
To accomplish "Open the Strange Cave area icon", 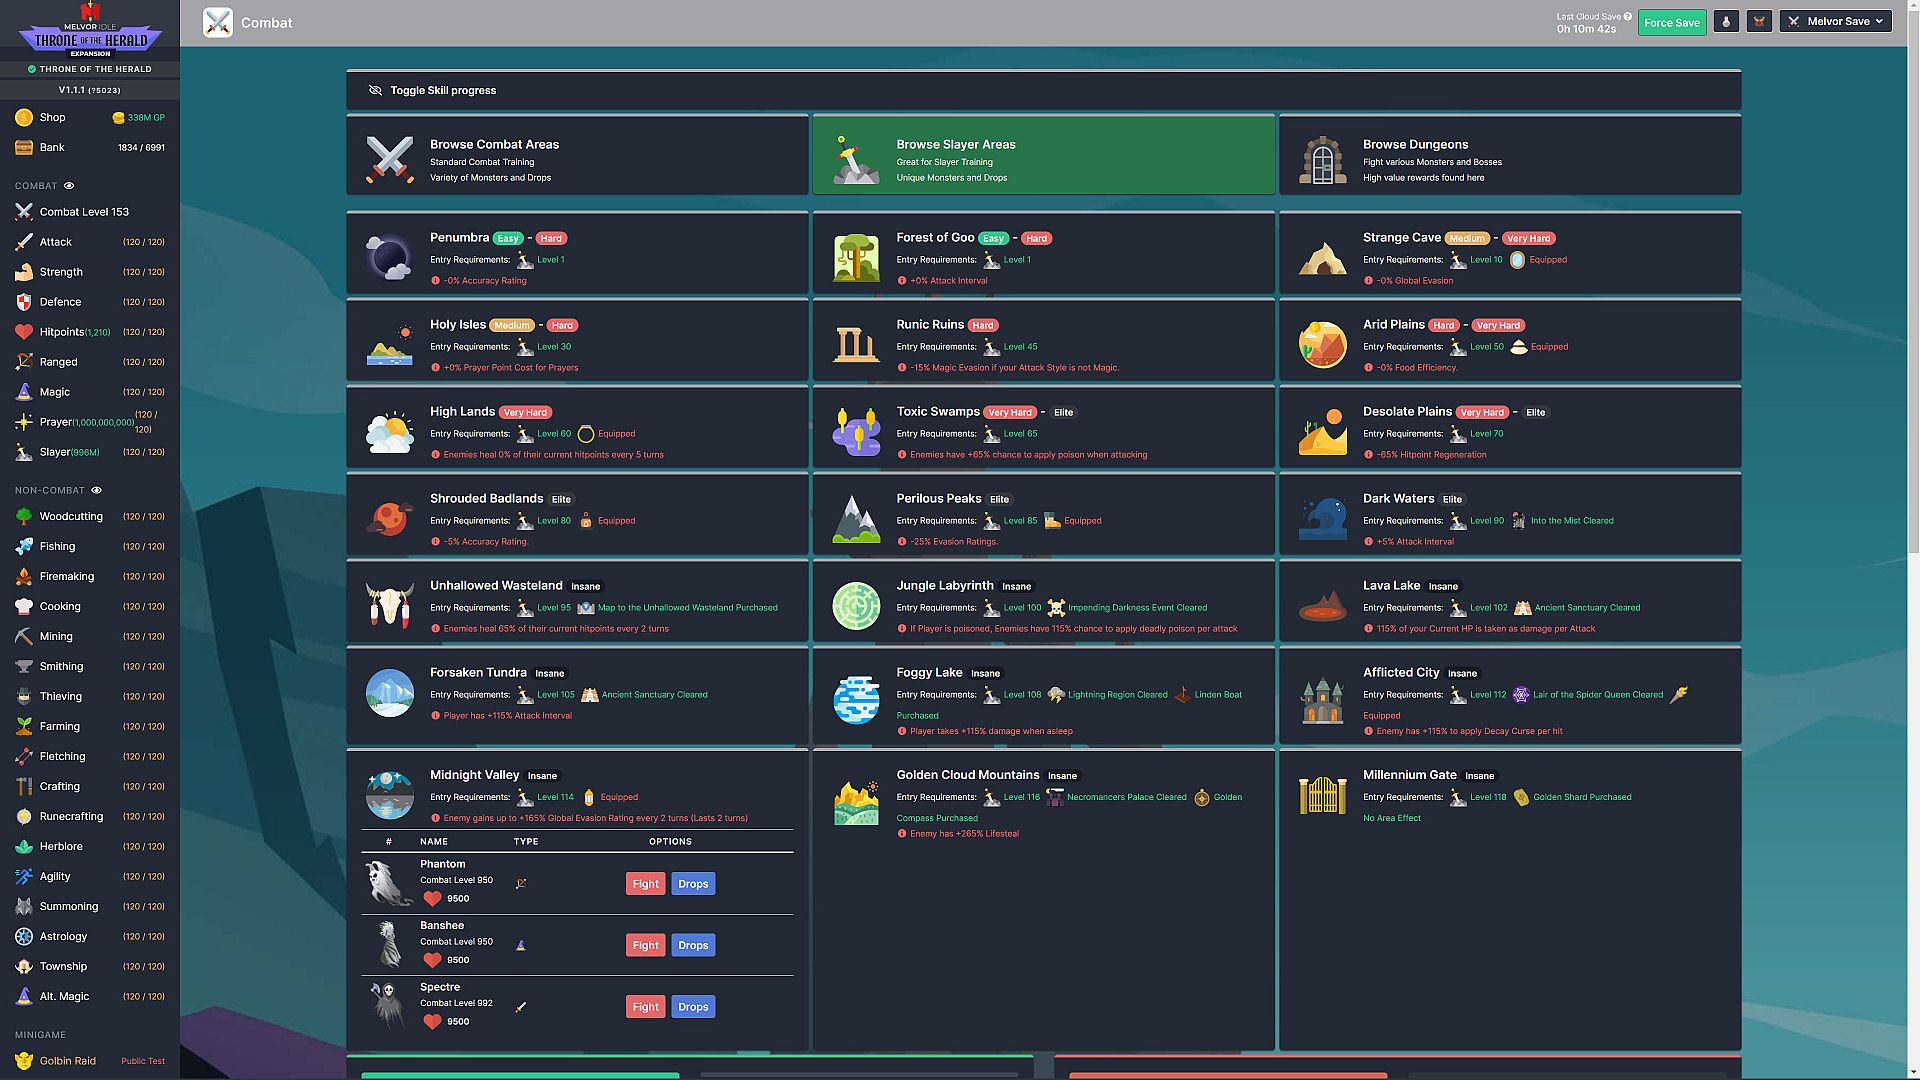I will pos(1322,258).
